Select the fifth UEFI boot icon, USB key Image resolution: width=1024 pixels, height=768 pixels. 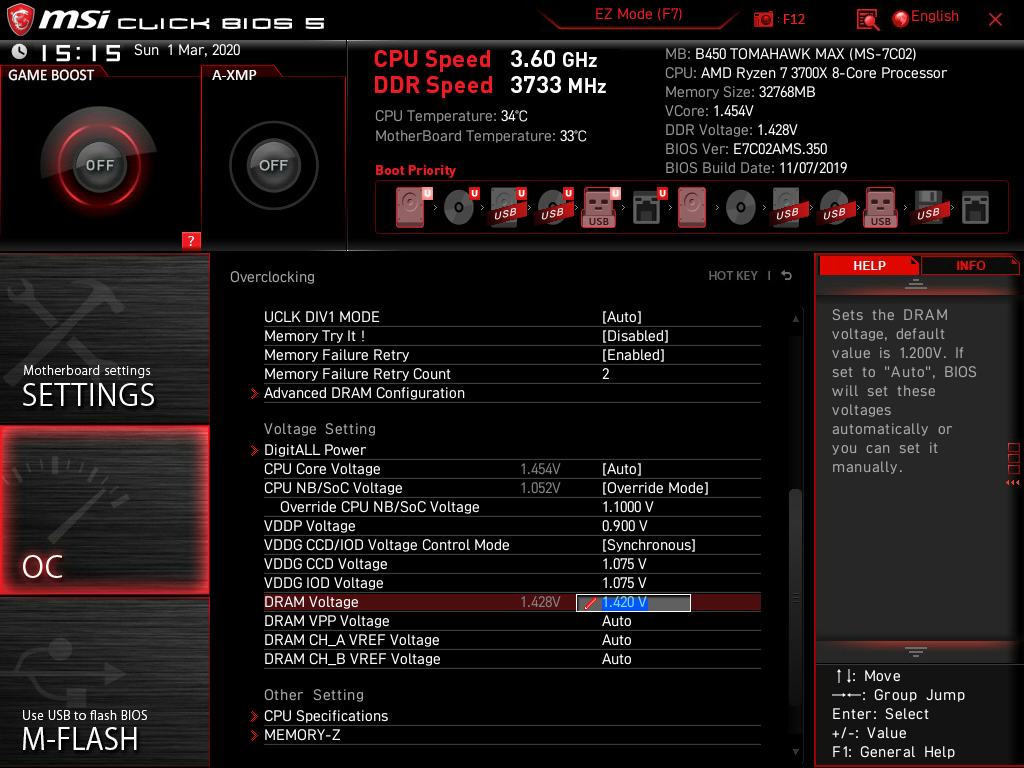[600, 208]
